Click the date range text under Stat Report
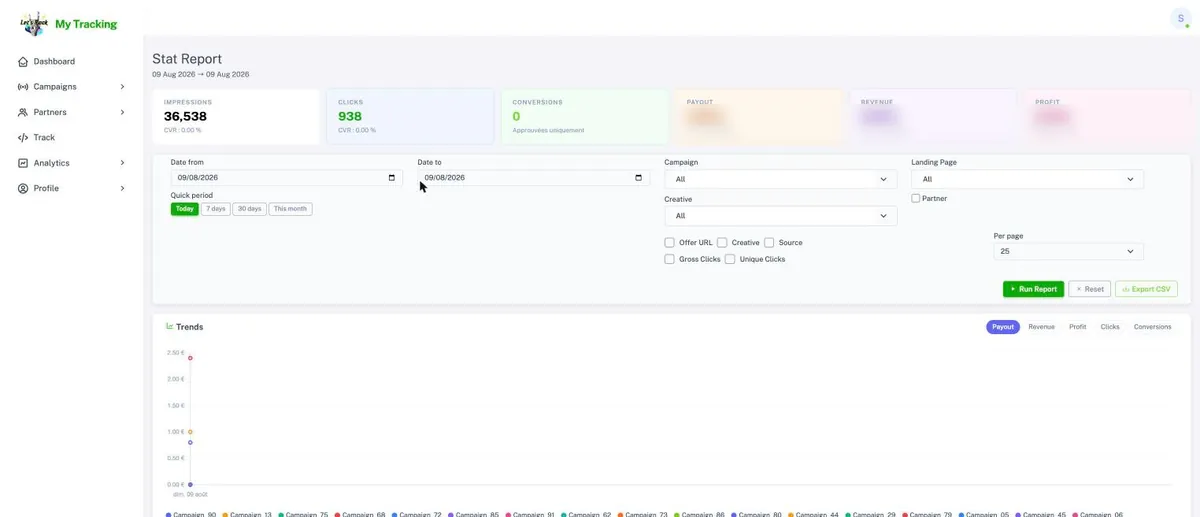The width and height of the screenshot is (1200, 517). 201,75
